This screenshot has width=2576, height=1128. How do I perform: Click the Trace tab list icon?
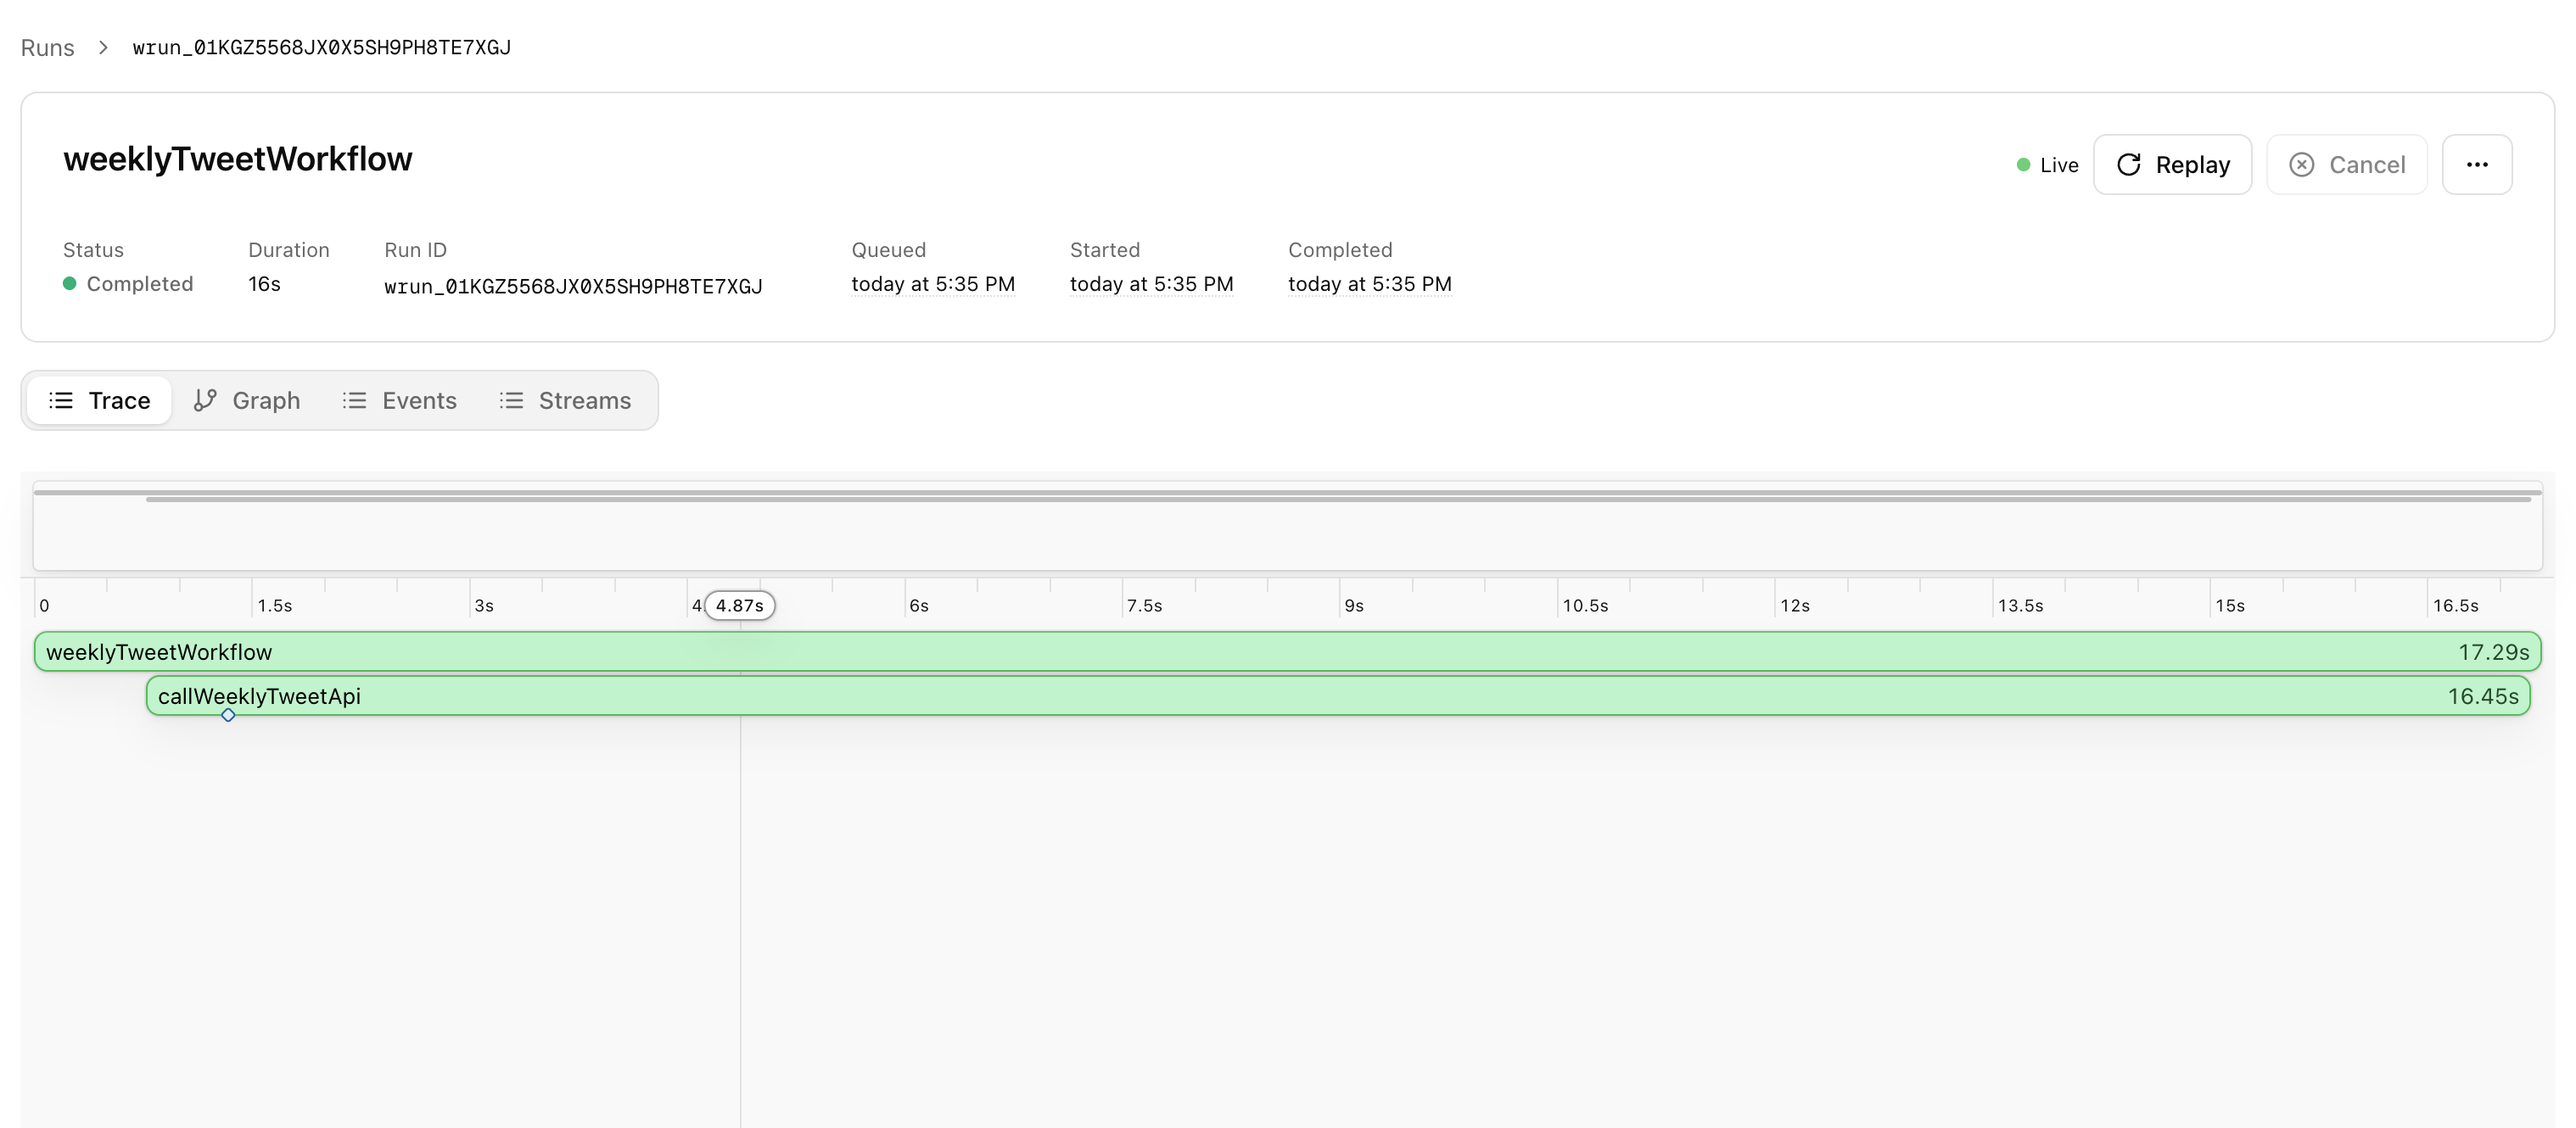[x=61, y=401]
